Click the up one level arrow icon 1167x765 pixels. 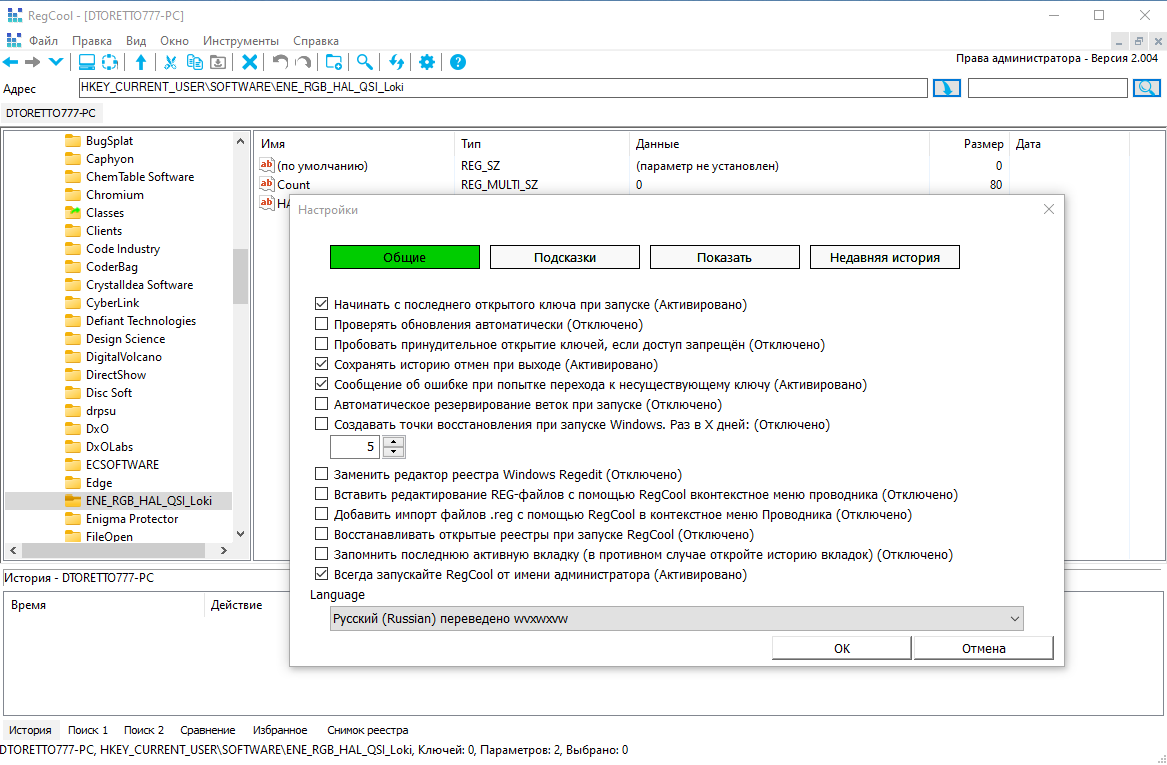pos(141,63)
